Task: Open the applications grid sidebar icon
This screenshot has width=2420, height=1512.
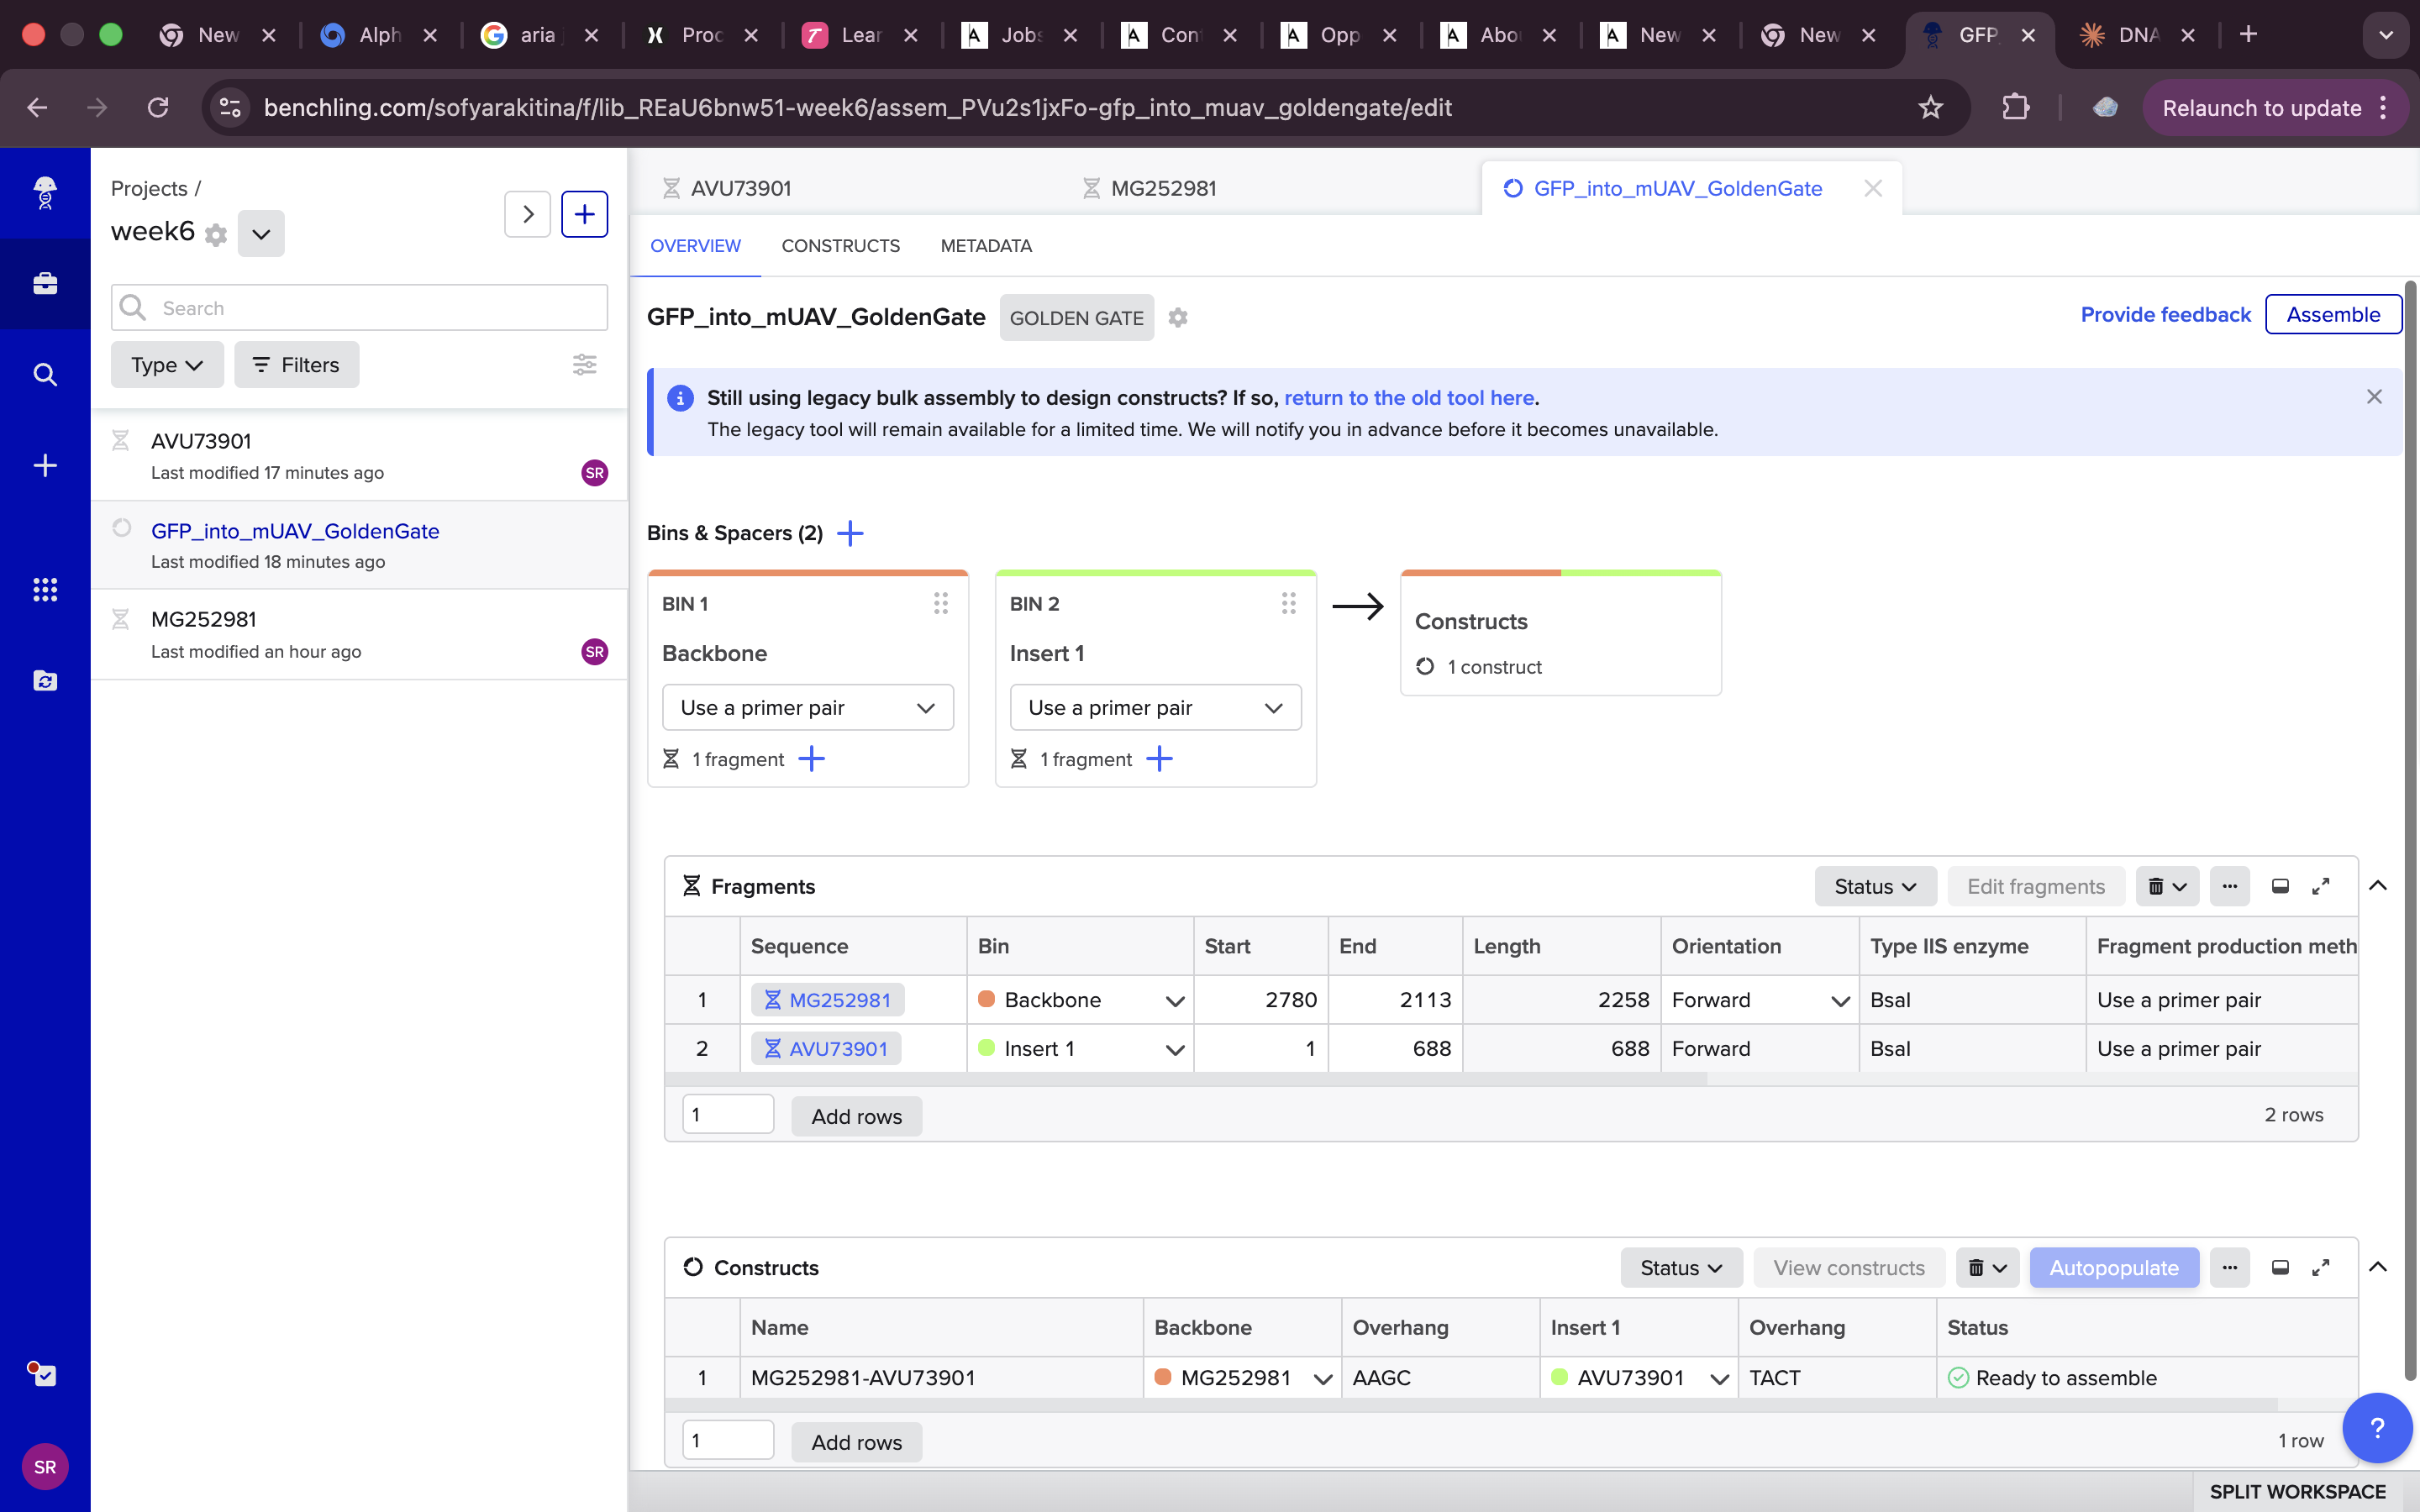Action: click(45, 589)
